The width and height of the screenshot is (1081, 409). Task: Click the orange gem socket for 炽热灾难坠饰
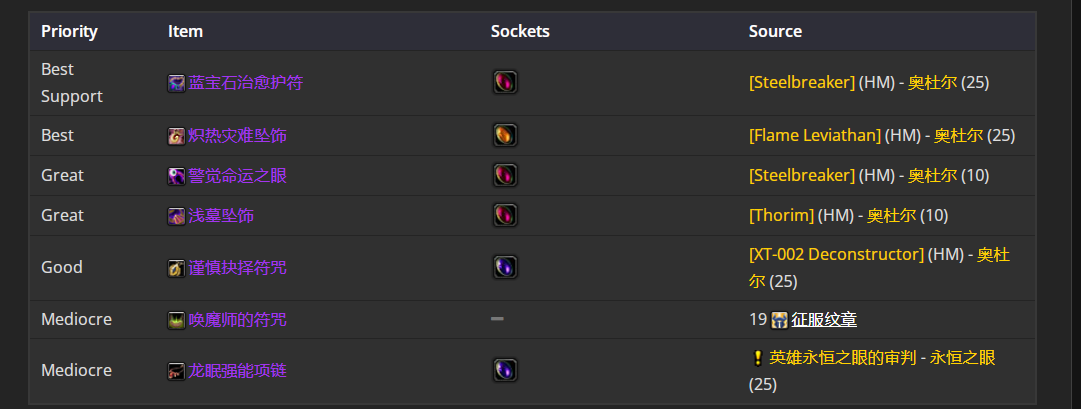(x=505, y=135)
